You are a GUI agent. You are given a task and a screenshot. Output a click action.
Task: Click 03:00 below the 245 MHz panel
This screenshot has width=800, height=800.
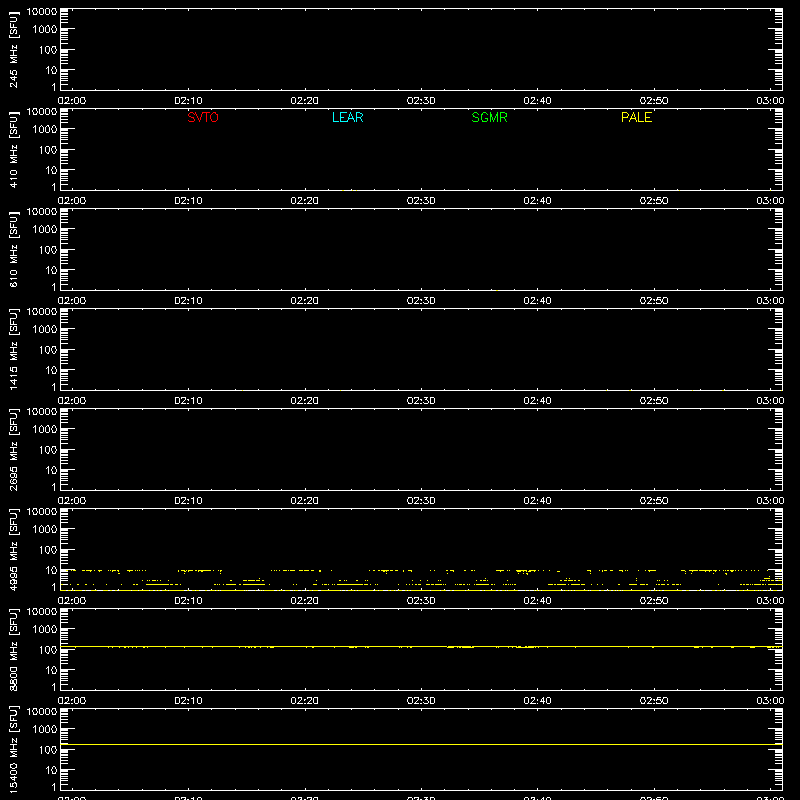point(770,101)
